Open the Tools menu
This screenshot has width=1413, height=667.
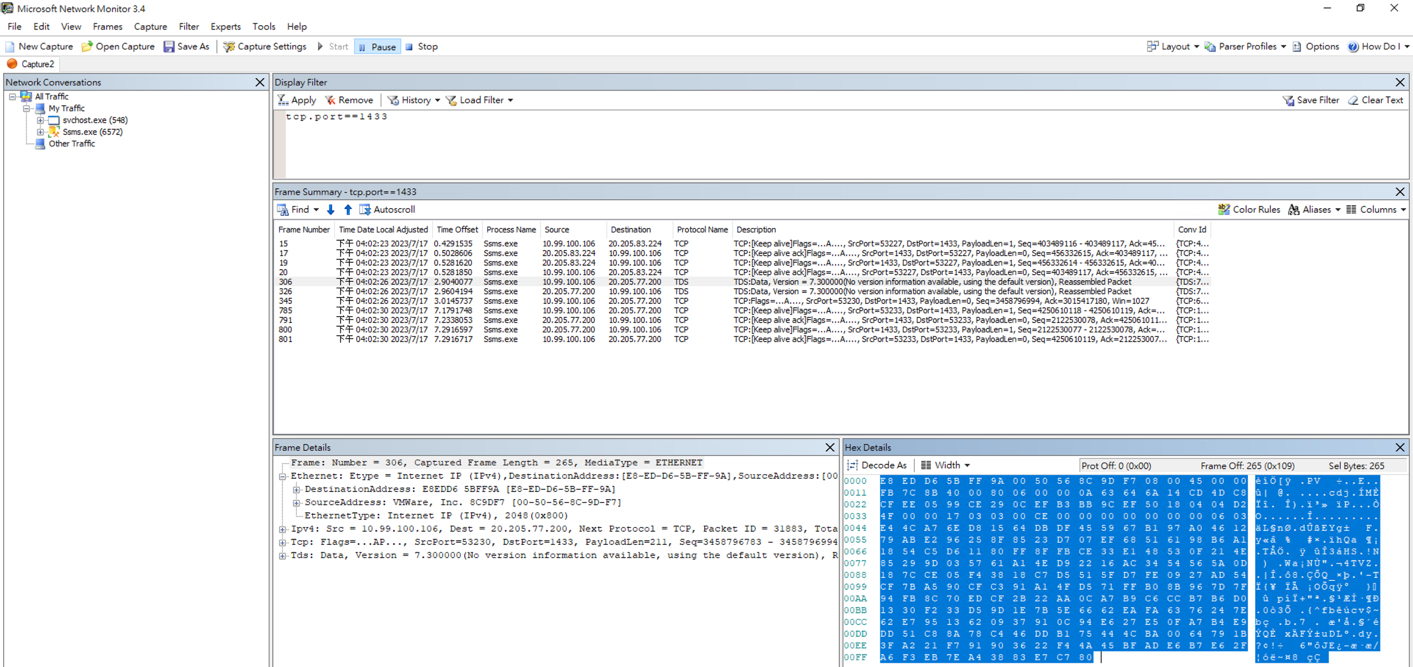coord(264,27)
